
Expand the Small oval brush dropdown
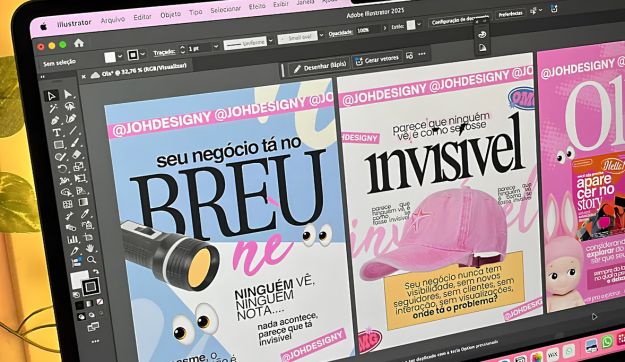(x=321, y=35)
